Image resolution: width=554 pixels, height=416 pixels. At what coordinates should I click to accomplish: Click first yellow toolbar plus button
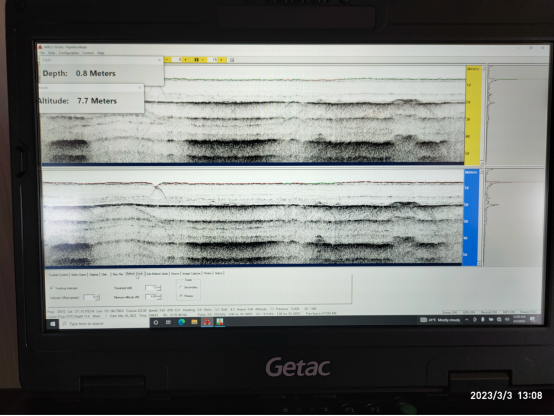186,60
